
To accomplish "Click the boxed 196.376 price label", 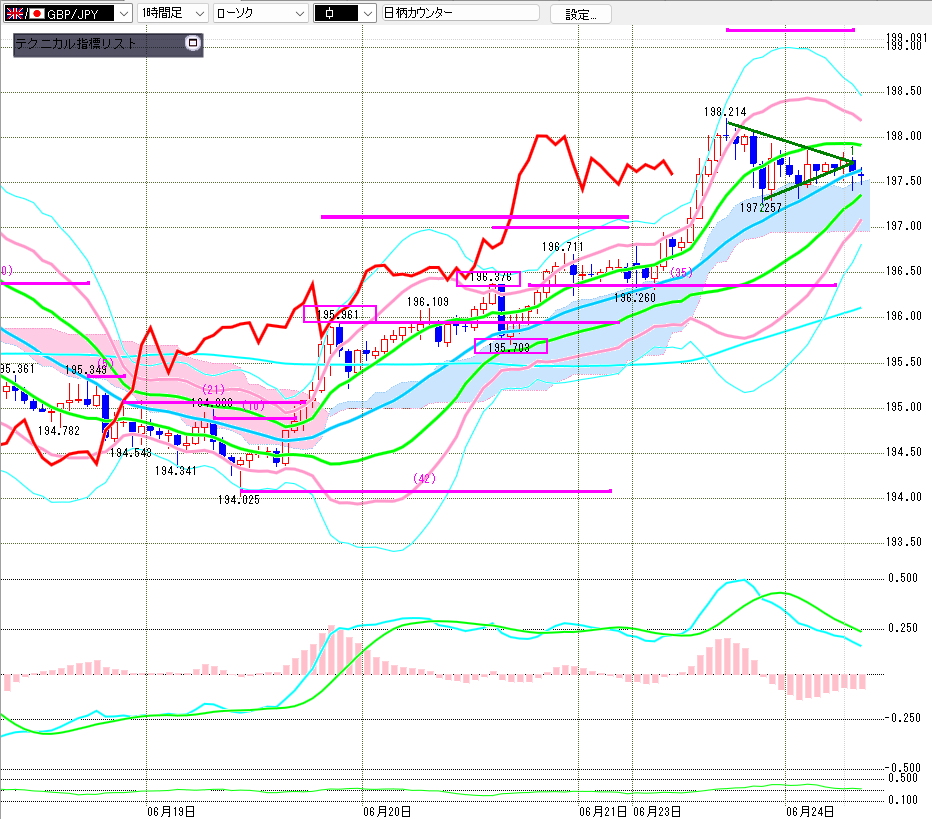I will coord(489,278).
